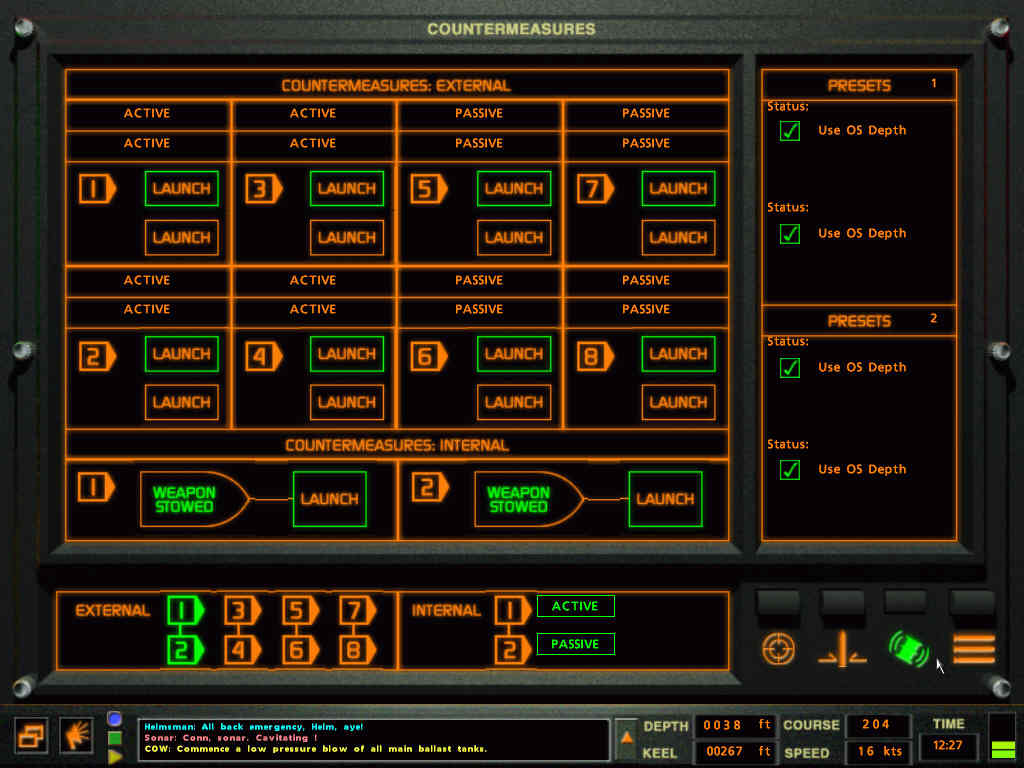Launch internal countermeasure tube 2
The image size is (1024, 768).
[665, 499]
